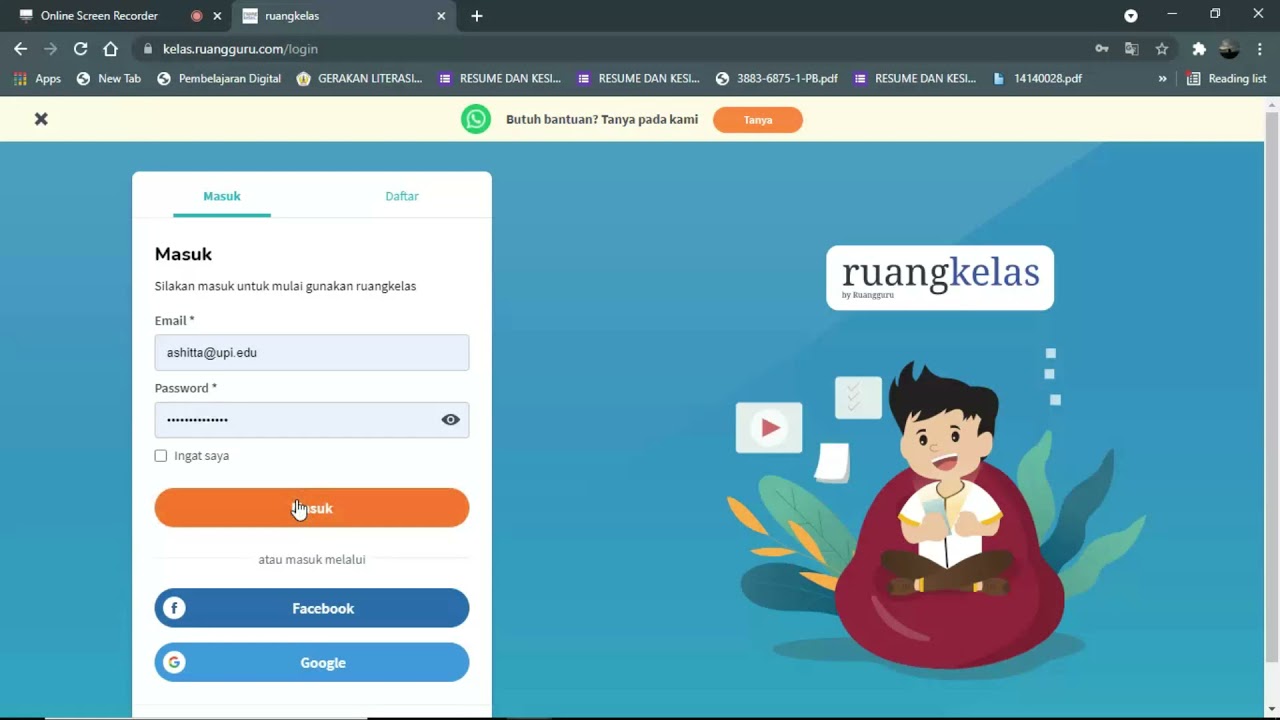1280x720 pixels.
Task: Open saved passwords key icon
Action: click(1102, 49)
